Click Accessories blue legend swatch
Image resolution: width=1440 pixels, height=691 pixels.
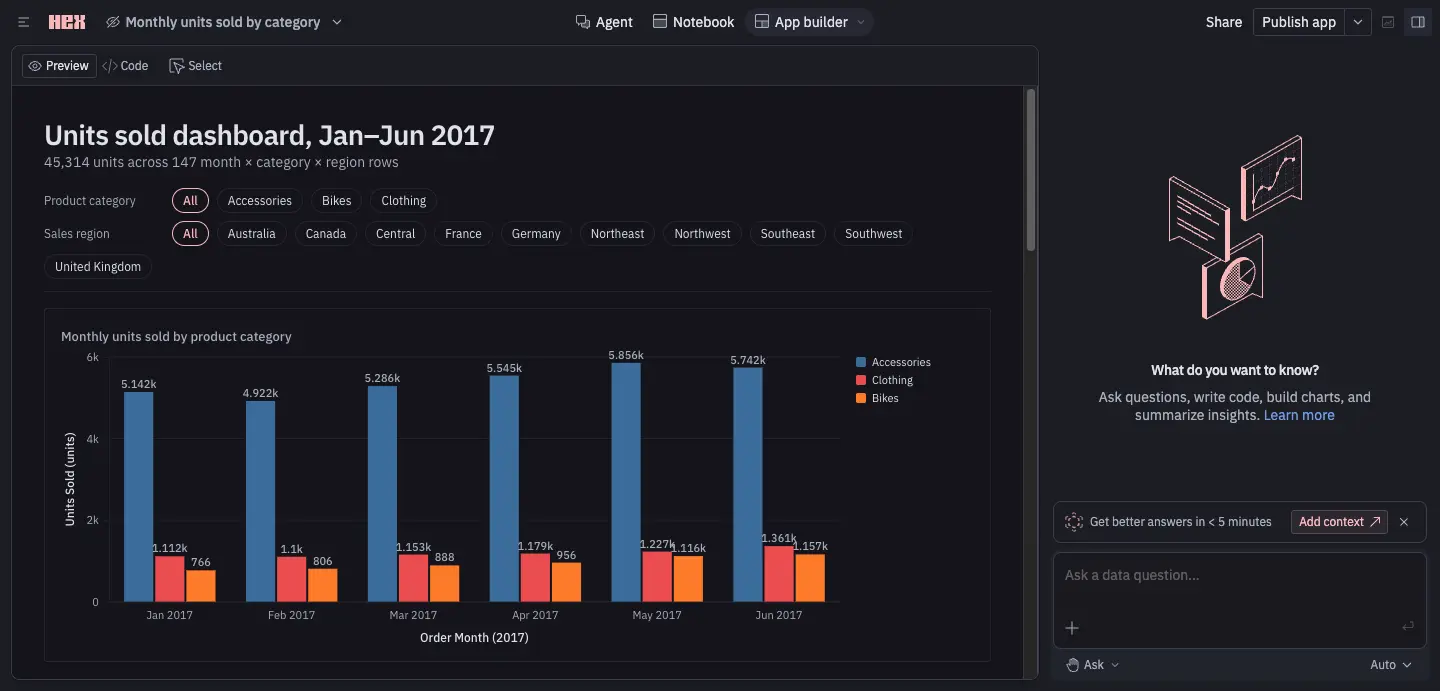[861, 362]
